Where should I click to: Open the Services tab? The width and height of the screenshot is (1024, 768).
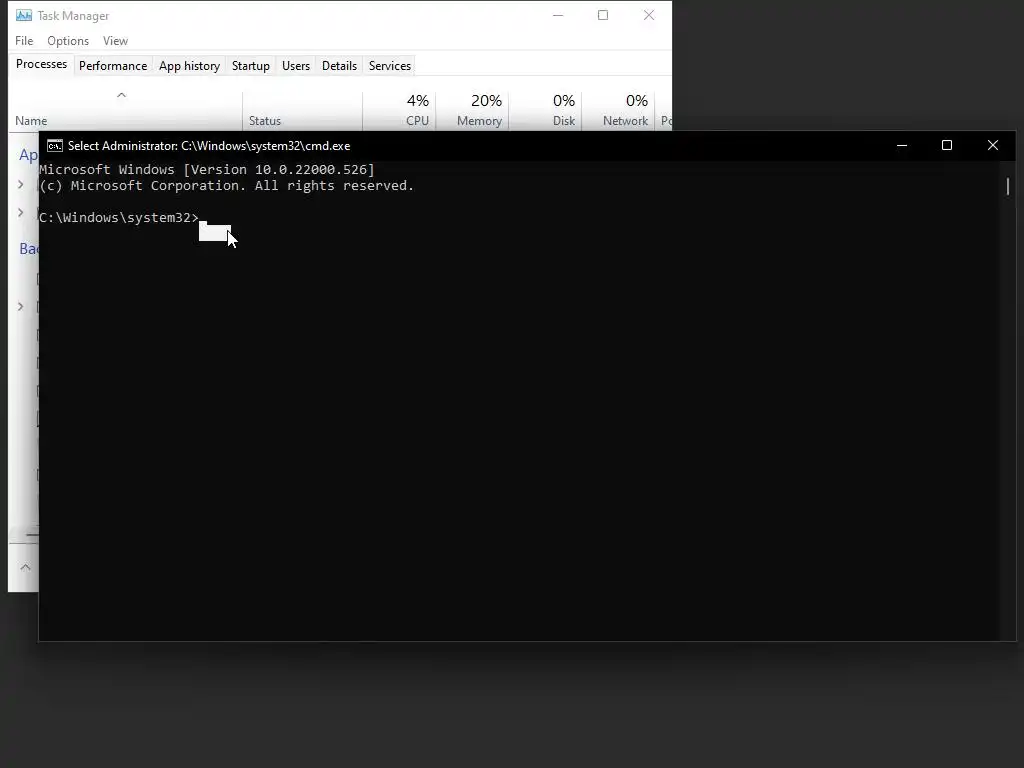point(390,66)
